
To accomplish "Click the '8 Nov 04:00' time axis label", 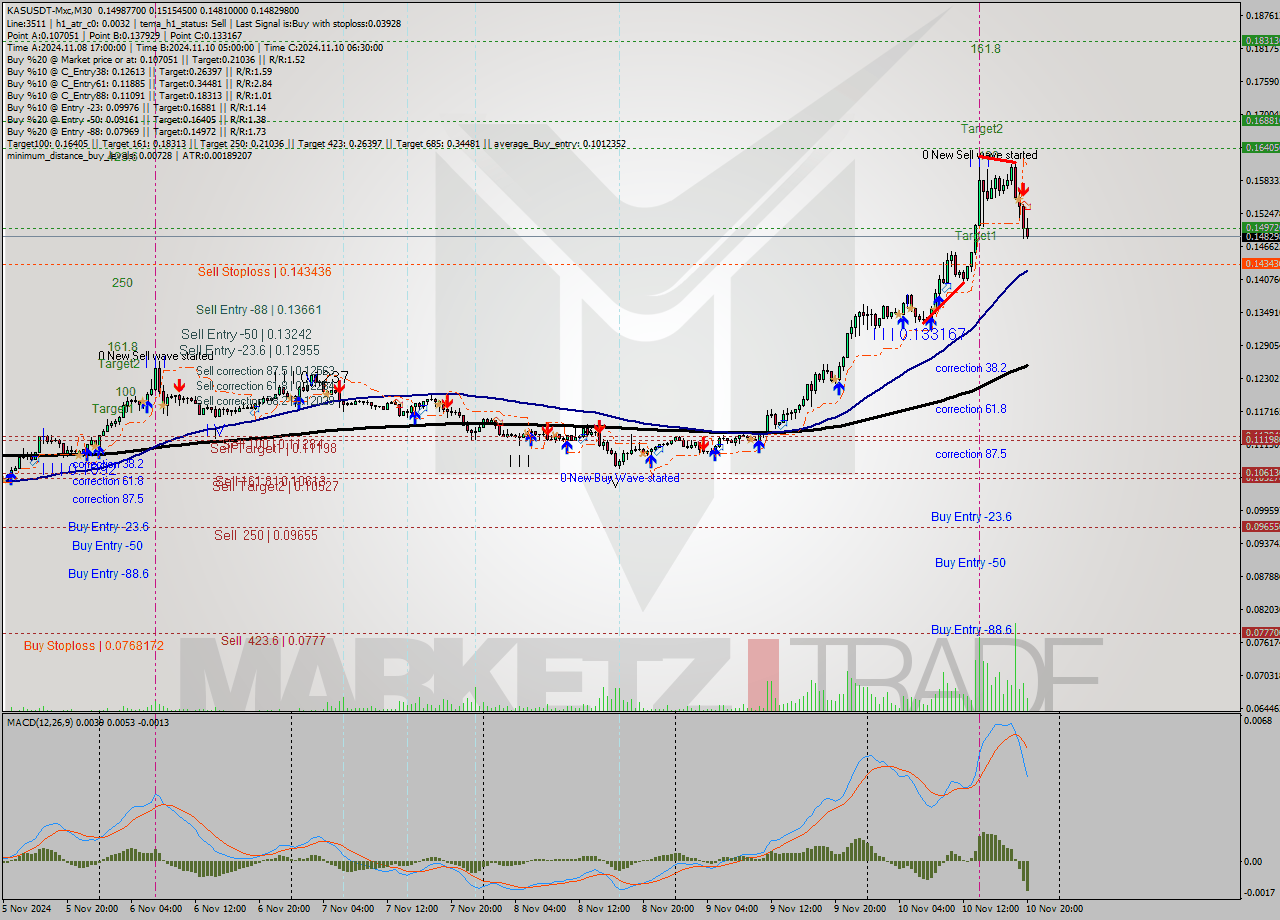I will click(x=541, y=909).
